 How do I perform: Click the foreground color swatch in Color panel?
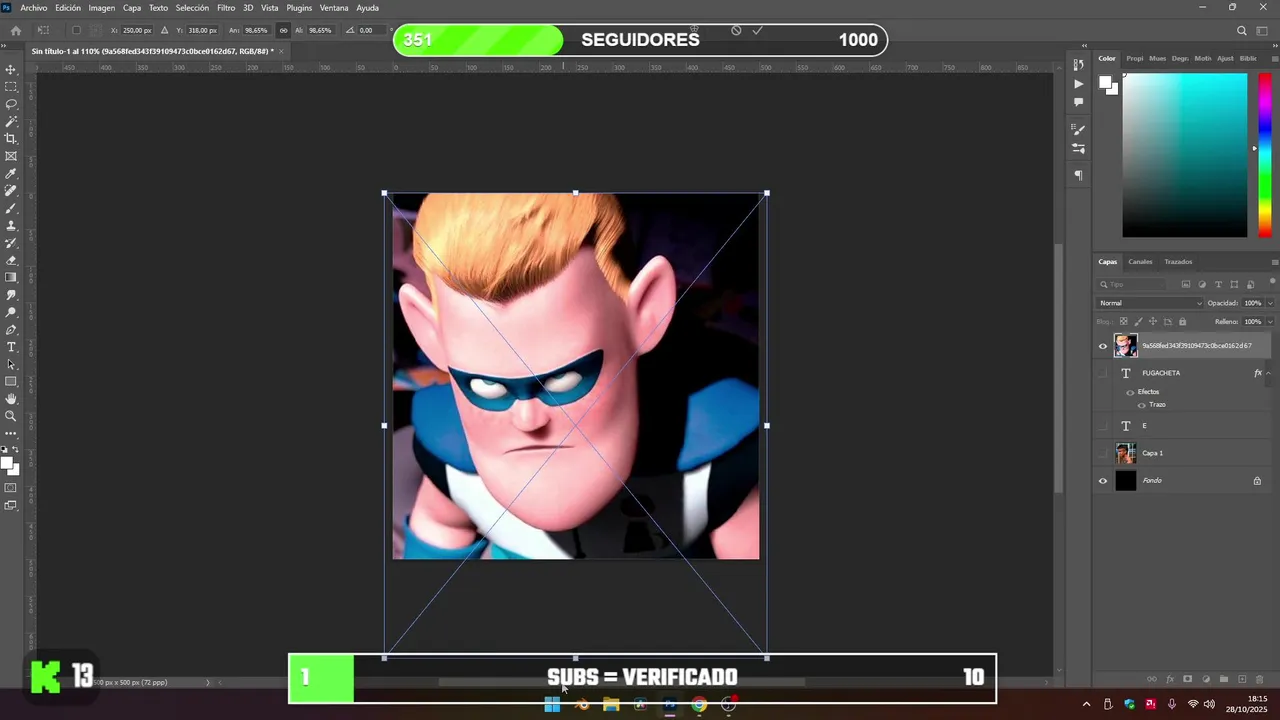click(x=1105, y=82)
